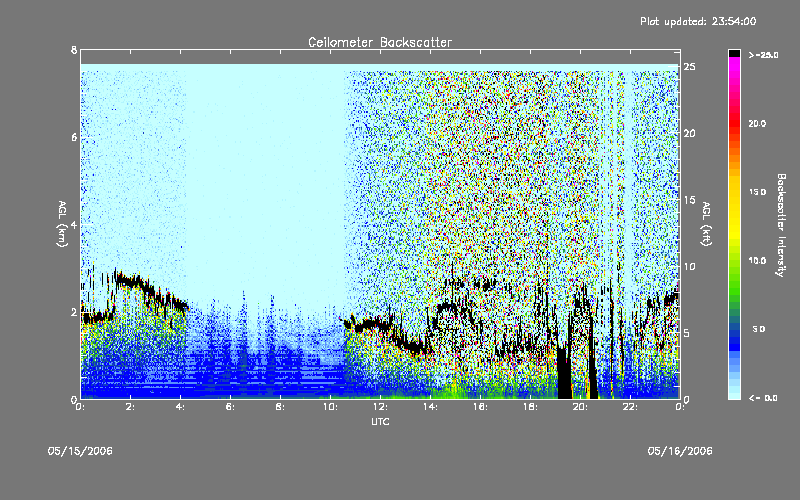
Task: Click the 25 kft tick on right axis
Action: point(690,67)
